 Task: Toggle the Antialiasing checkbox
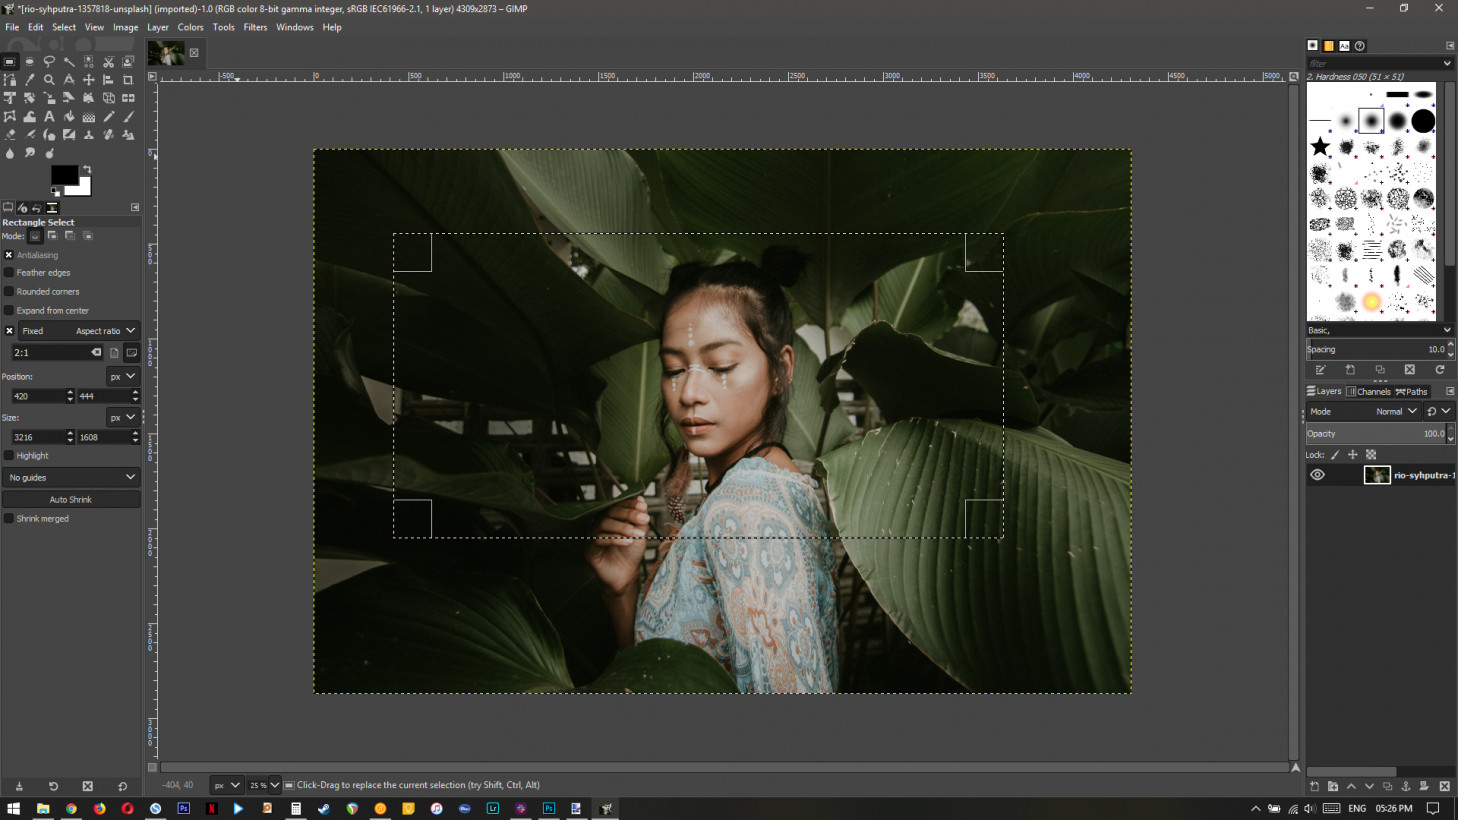pos(9,255)
